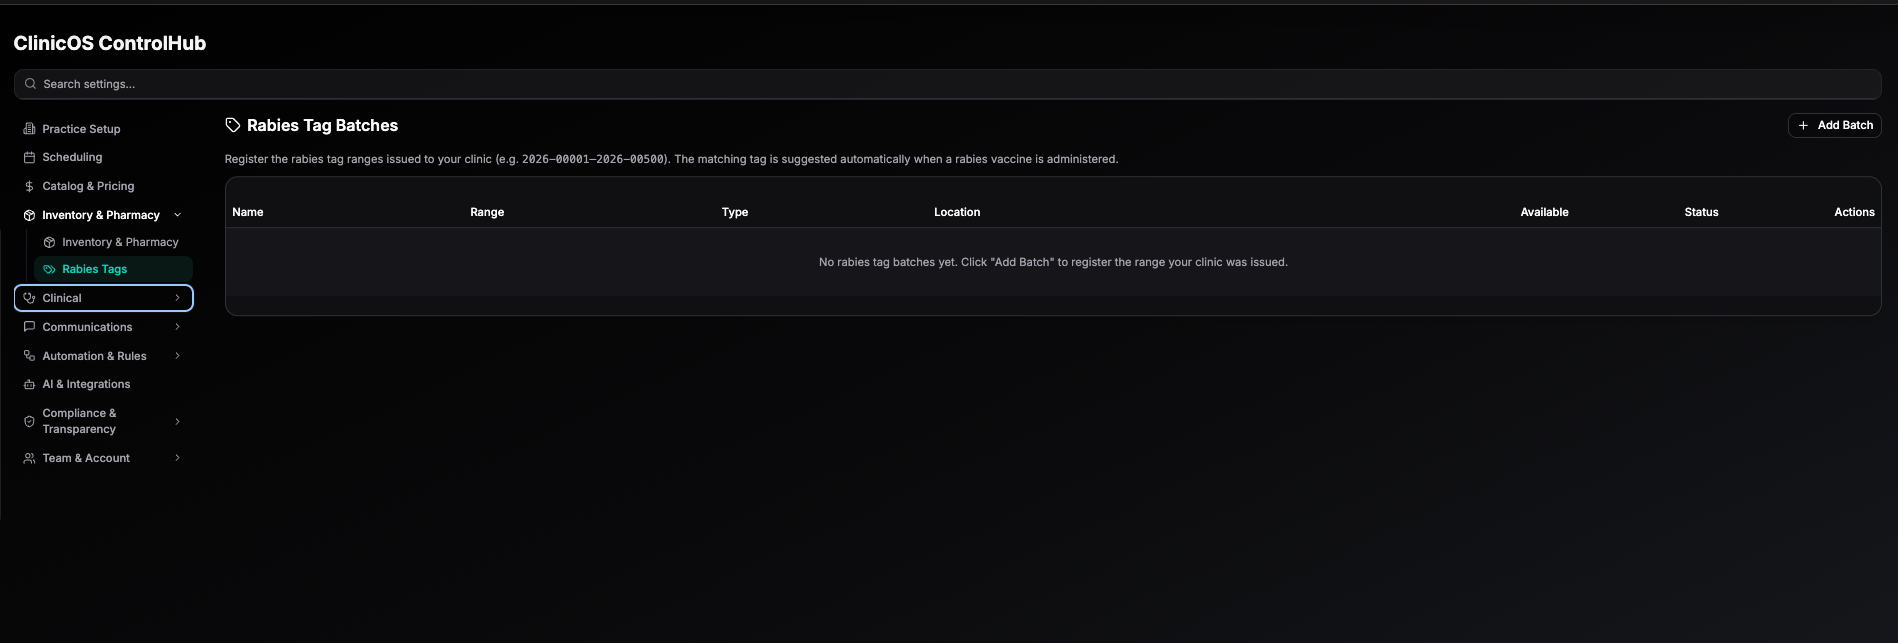Open the Inventory & Pharmacy sub-item
Image resolution: width=1898 pixels, height=643 pixels.
point(113,242)
